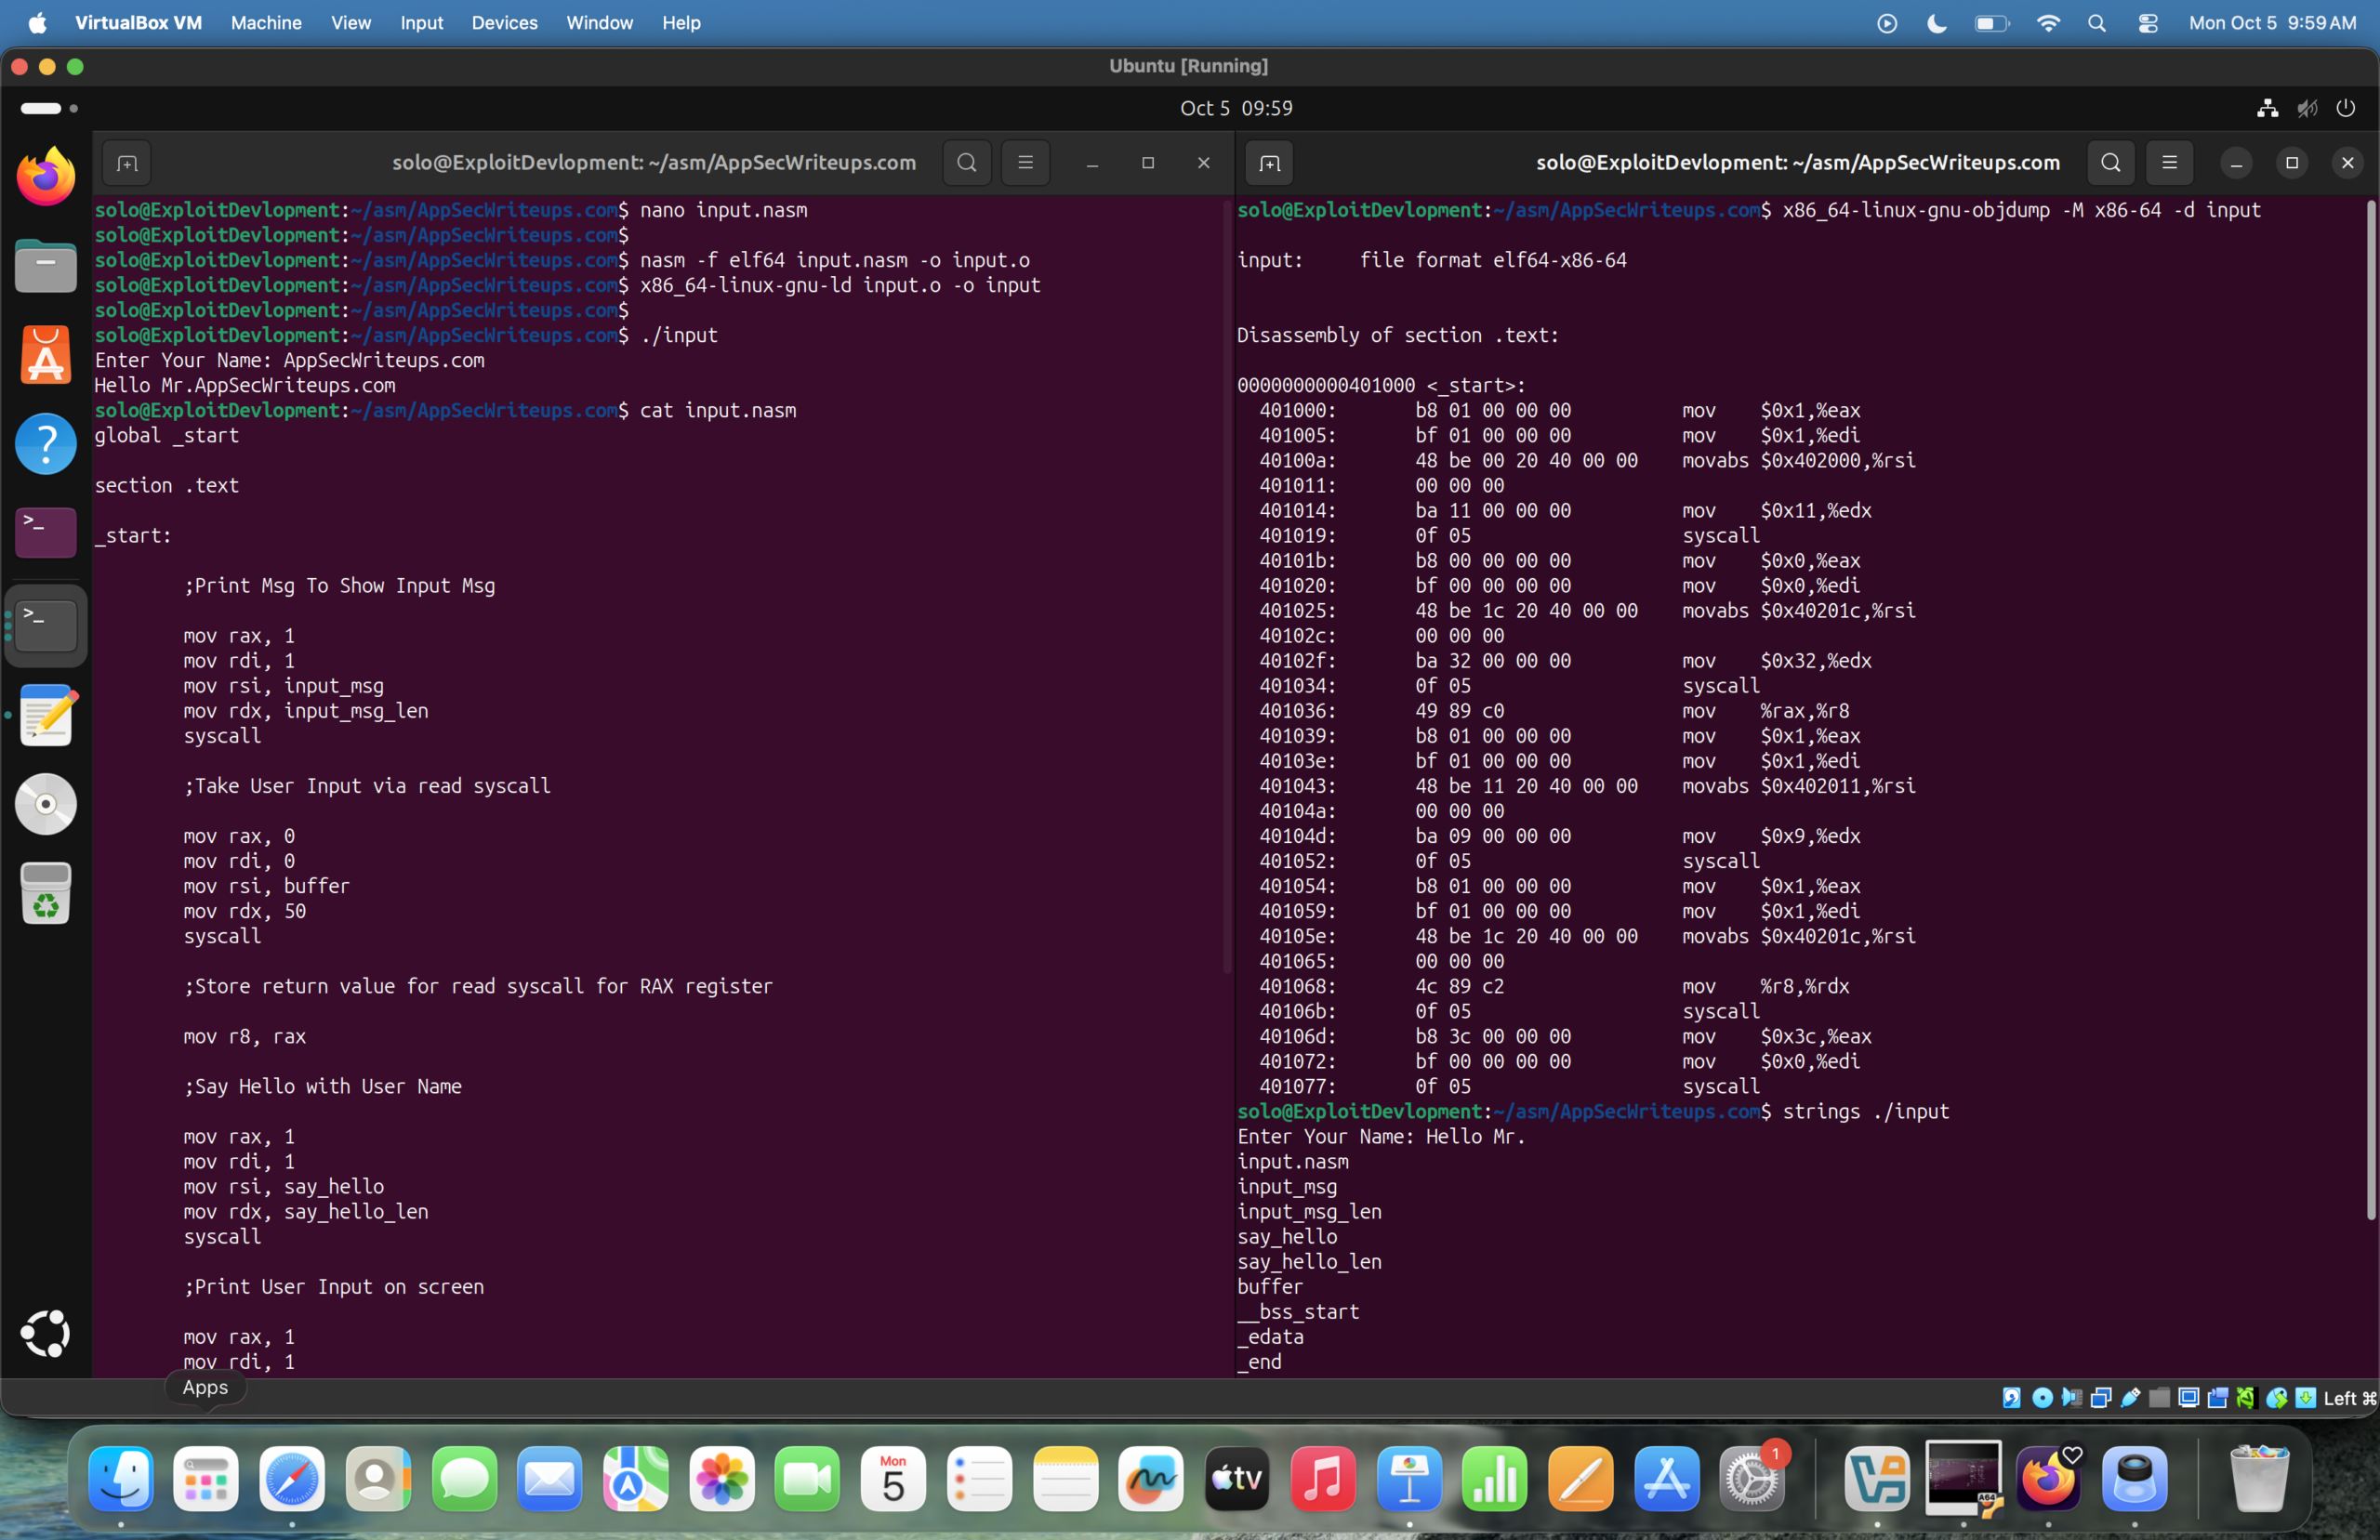The width and height of the screenshot is (2380, 1540).
Task: Open a new tab in the left terminal
Action: pyautogui.click(x=127, y=163)
